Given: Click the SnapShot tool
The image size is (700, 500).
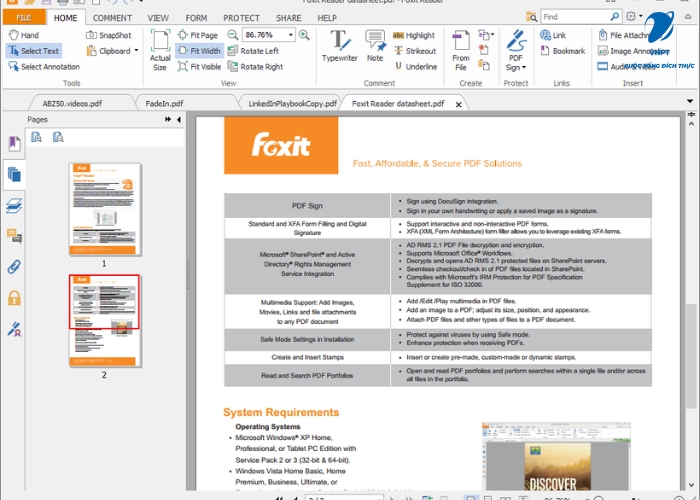Looking at the screenshot, I should coord(108,35).
